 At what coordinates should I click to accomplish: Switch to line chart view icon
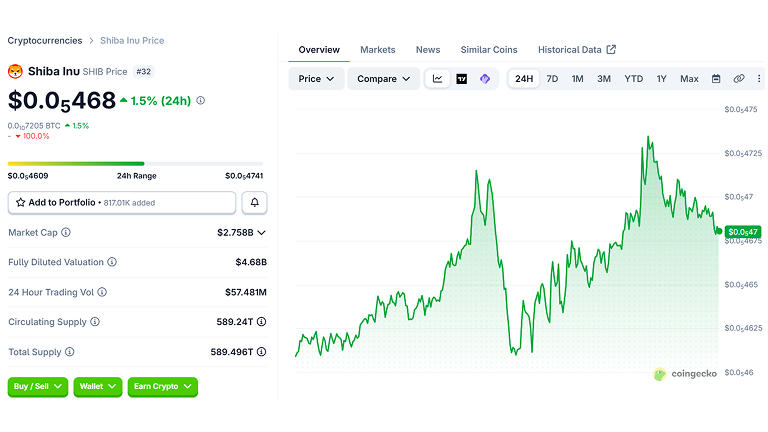click(437, 79)
